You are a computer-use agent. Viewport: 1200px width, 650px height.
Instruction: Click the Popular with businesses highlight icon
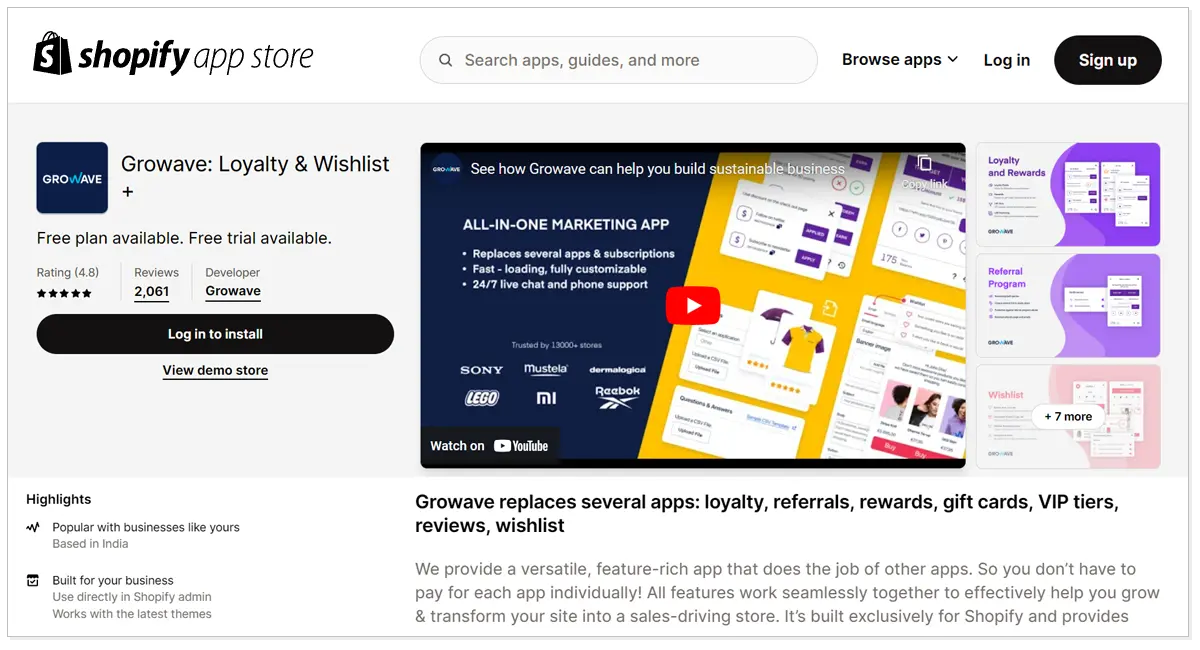33,527
